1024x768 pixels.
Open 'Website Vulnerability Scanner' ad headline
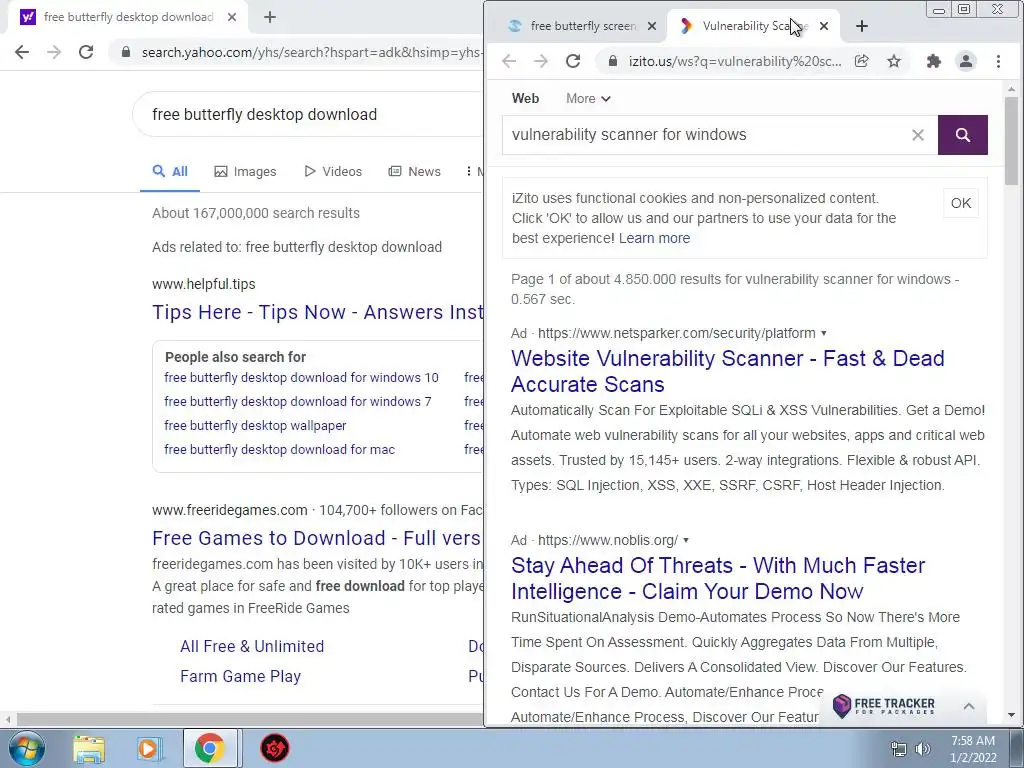(728, 371)
